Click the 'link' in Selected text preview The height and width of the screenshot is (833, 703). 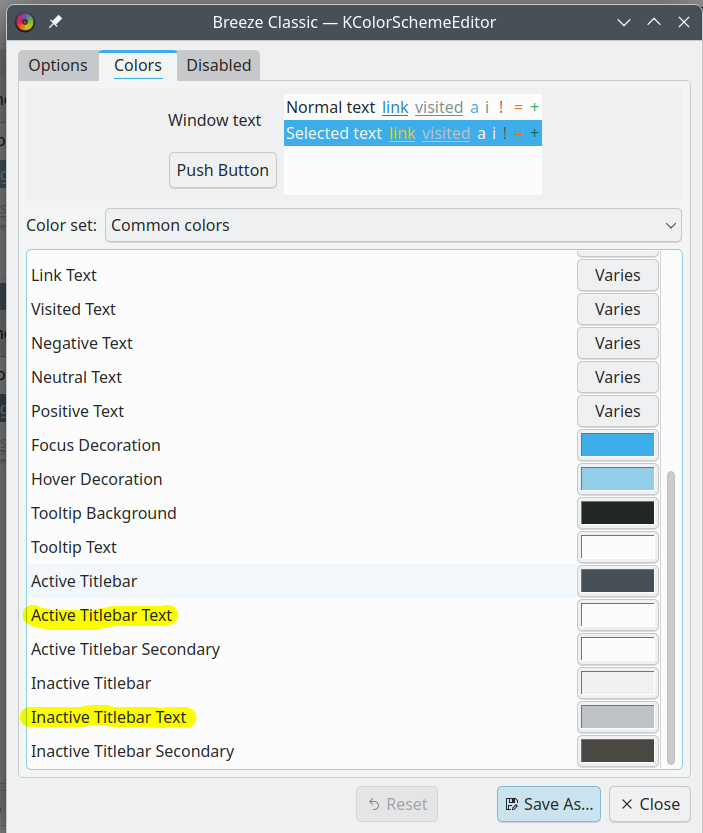402,133
